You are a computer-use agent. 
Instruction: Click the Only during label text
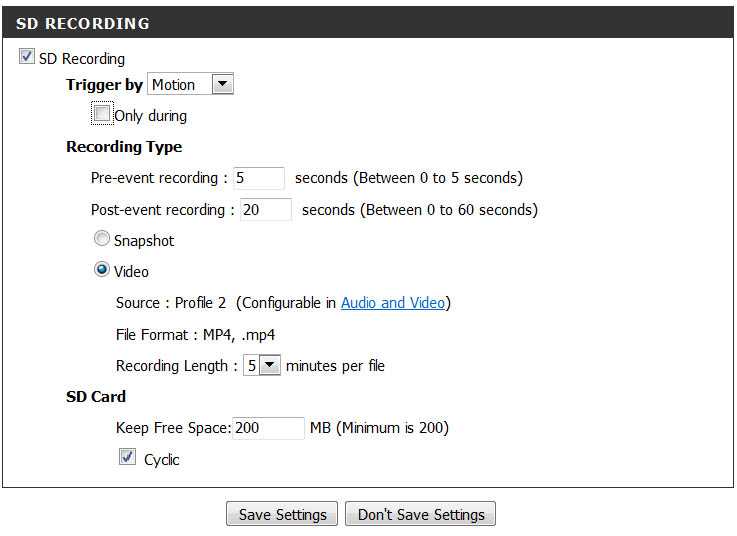[150, 116]
